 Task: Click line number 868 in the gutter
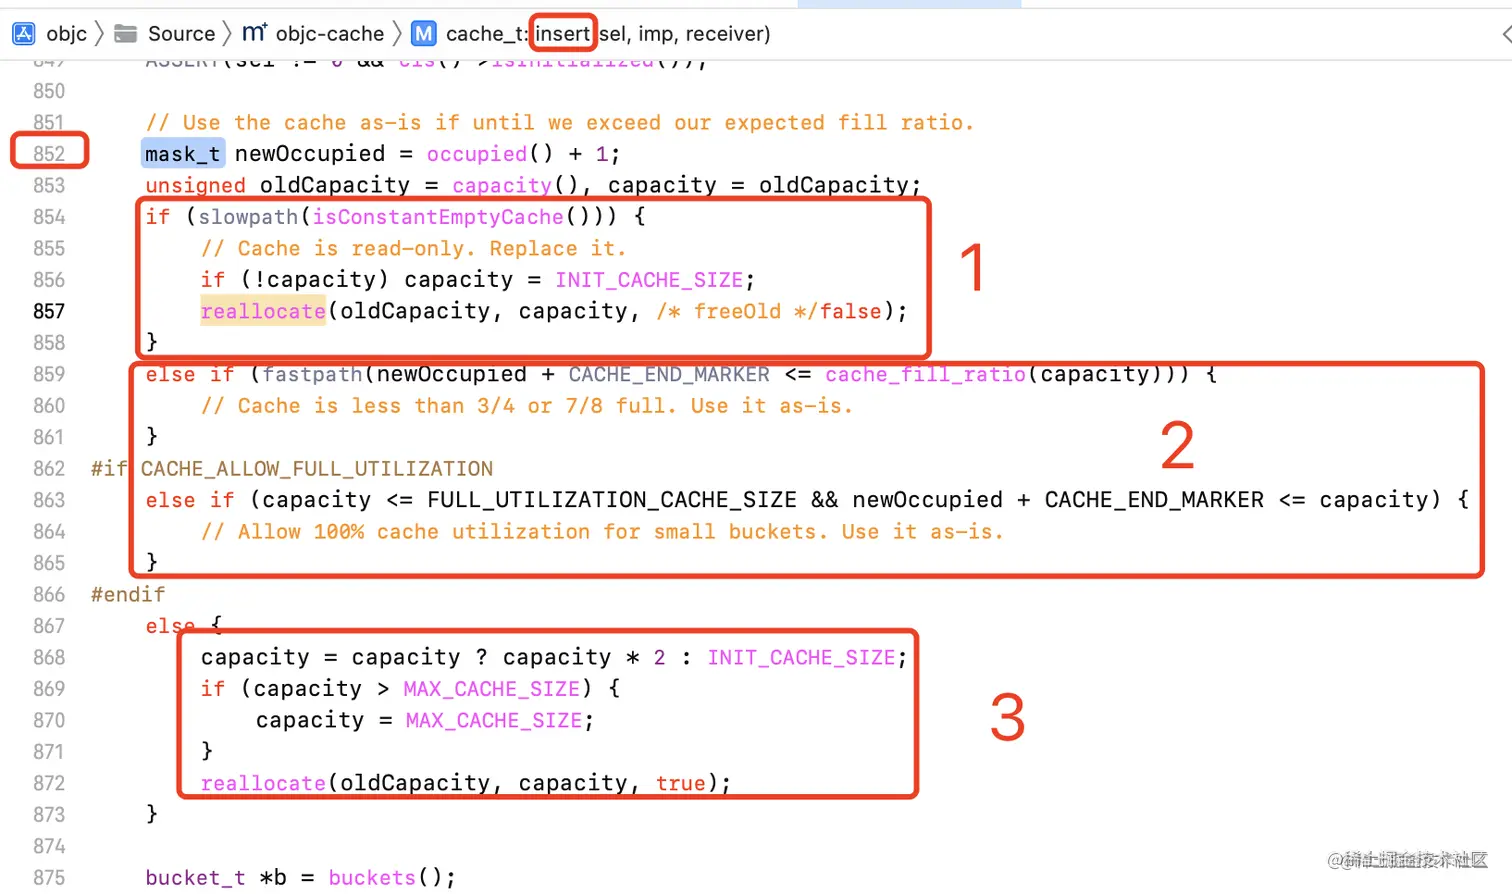49,658
